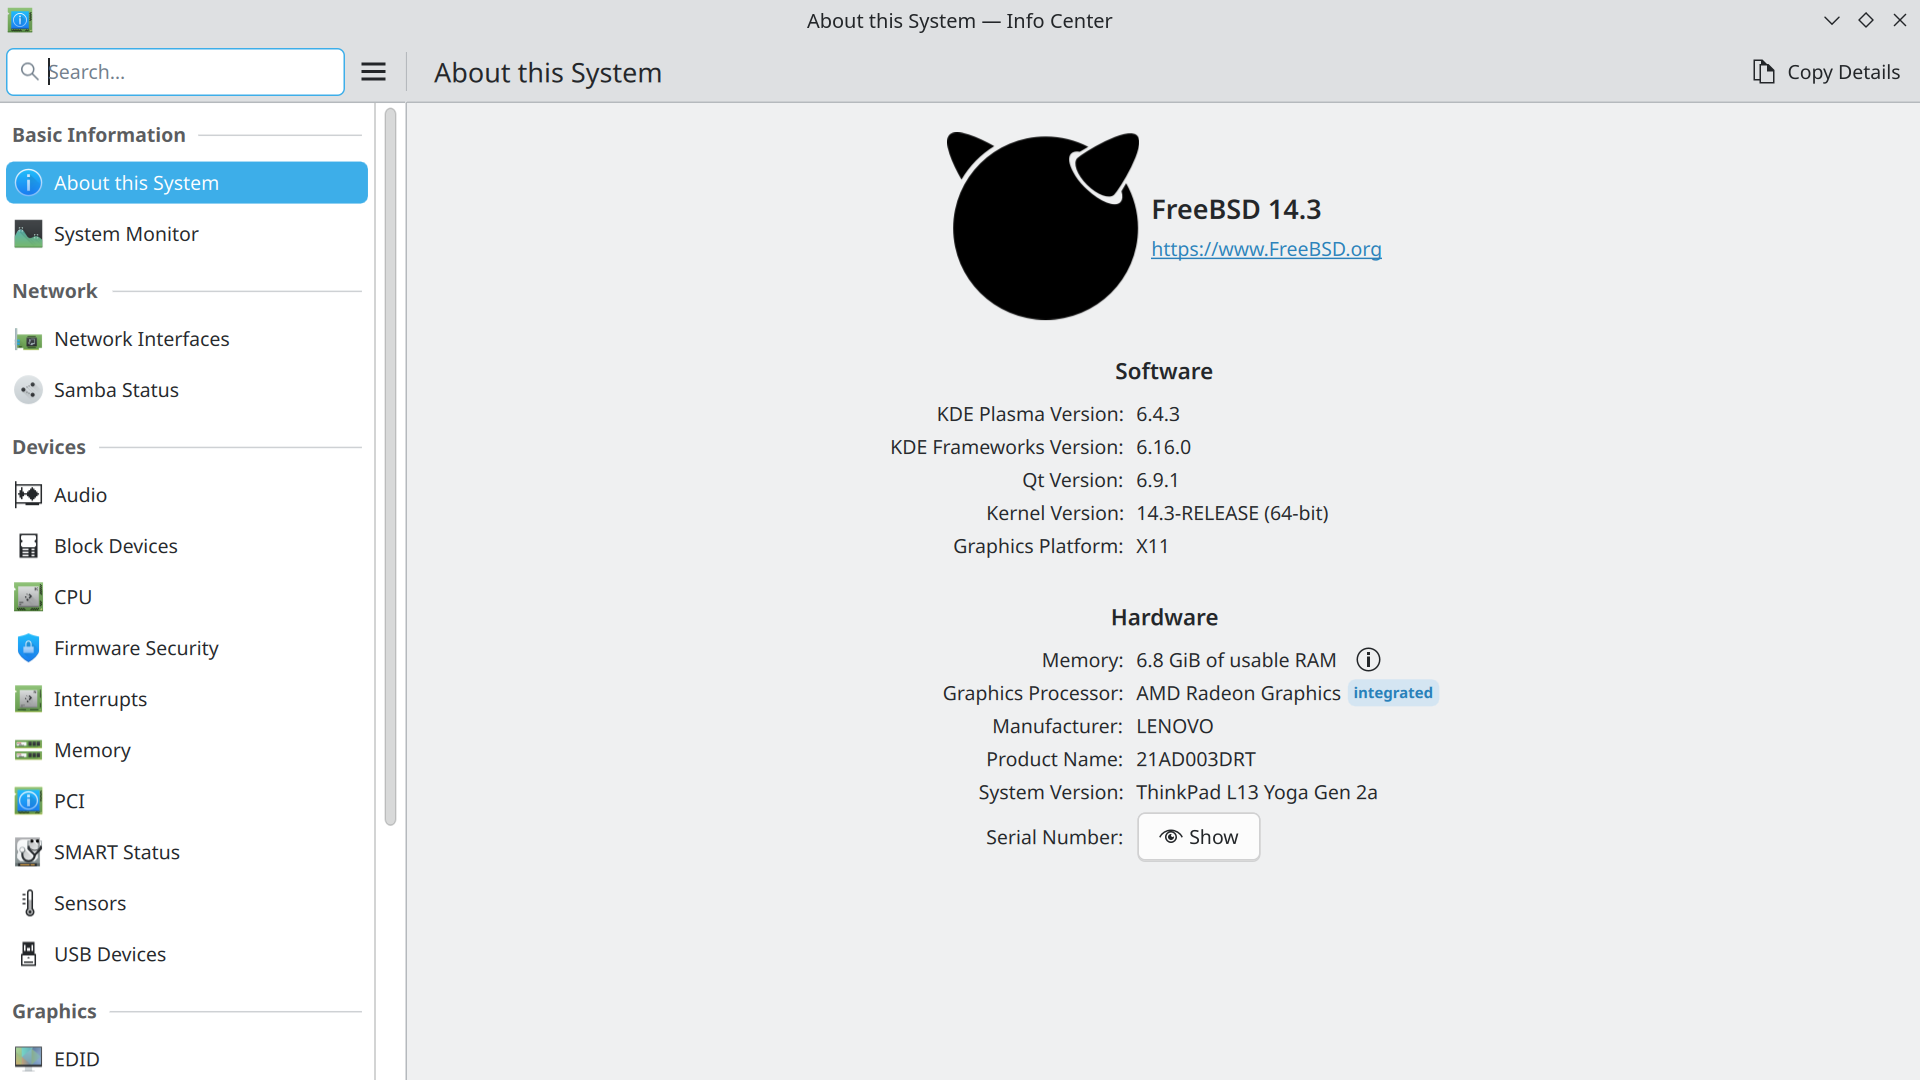Open SMART Status page
Viewport: 1920px width, 1080px height.
click(x=116, y=852)
